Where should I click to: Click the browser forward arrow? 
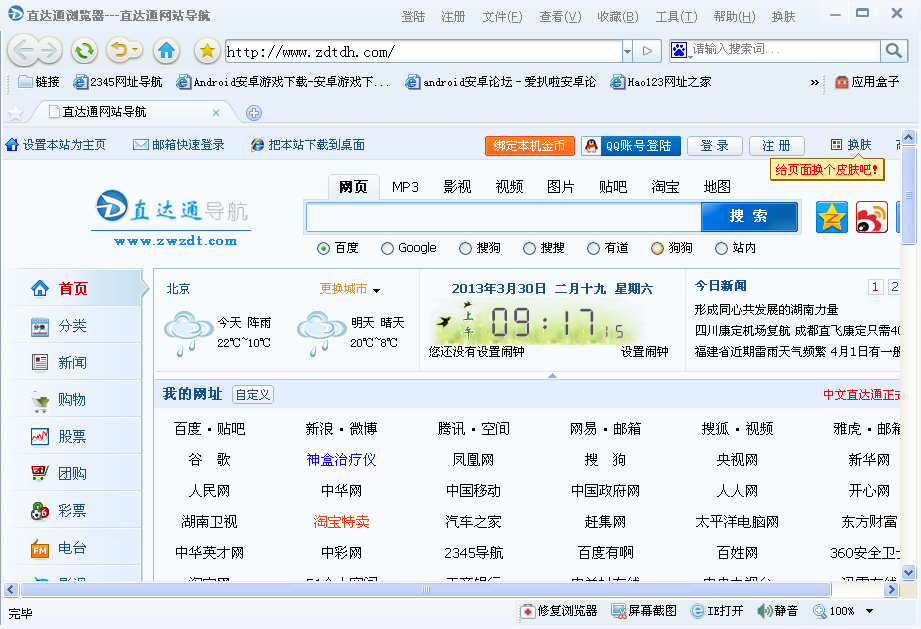pos(49,51)
